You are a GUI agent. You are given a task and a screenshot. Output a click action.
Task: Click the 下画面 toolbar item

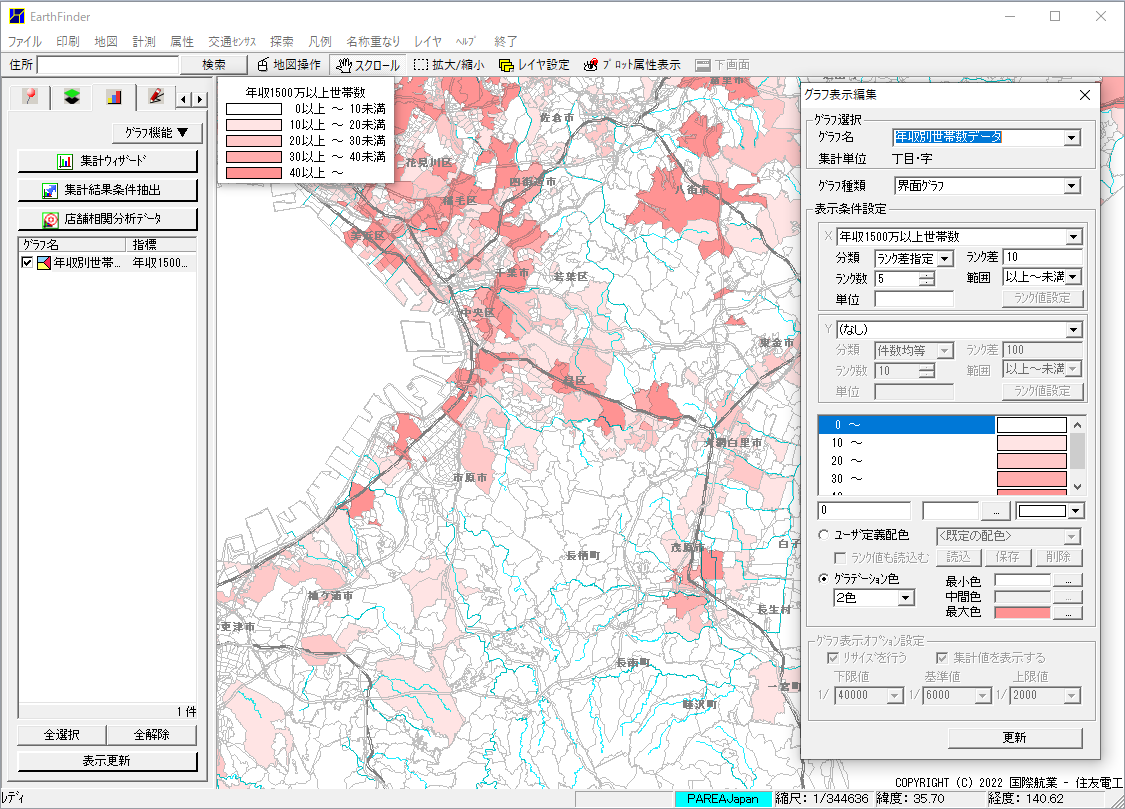tap(723, 65)
